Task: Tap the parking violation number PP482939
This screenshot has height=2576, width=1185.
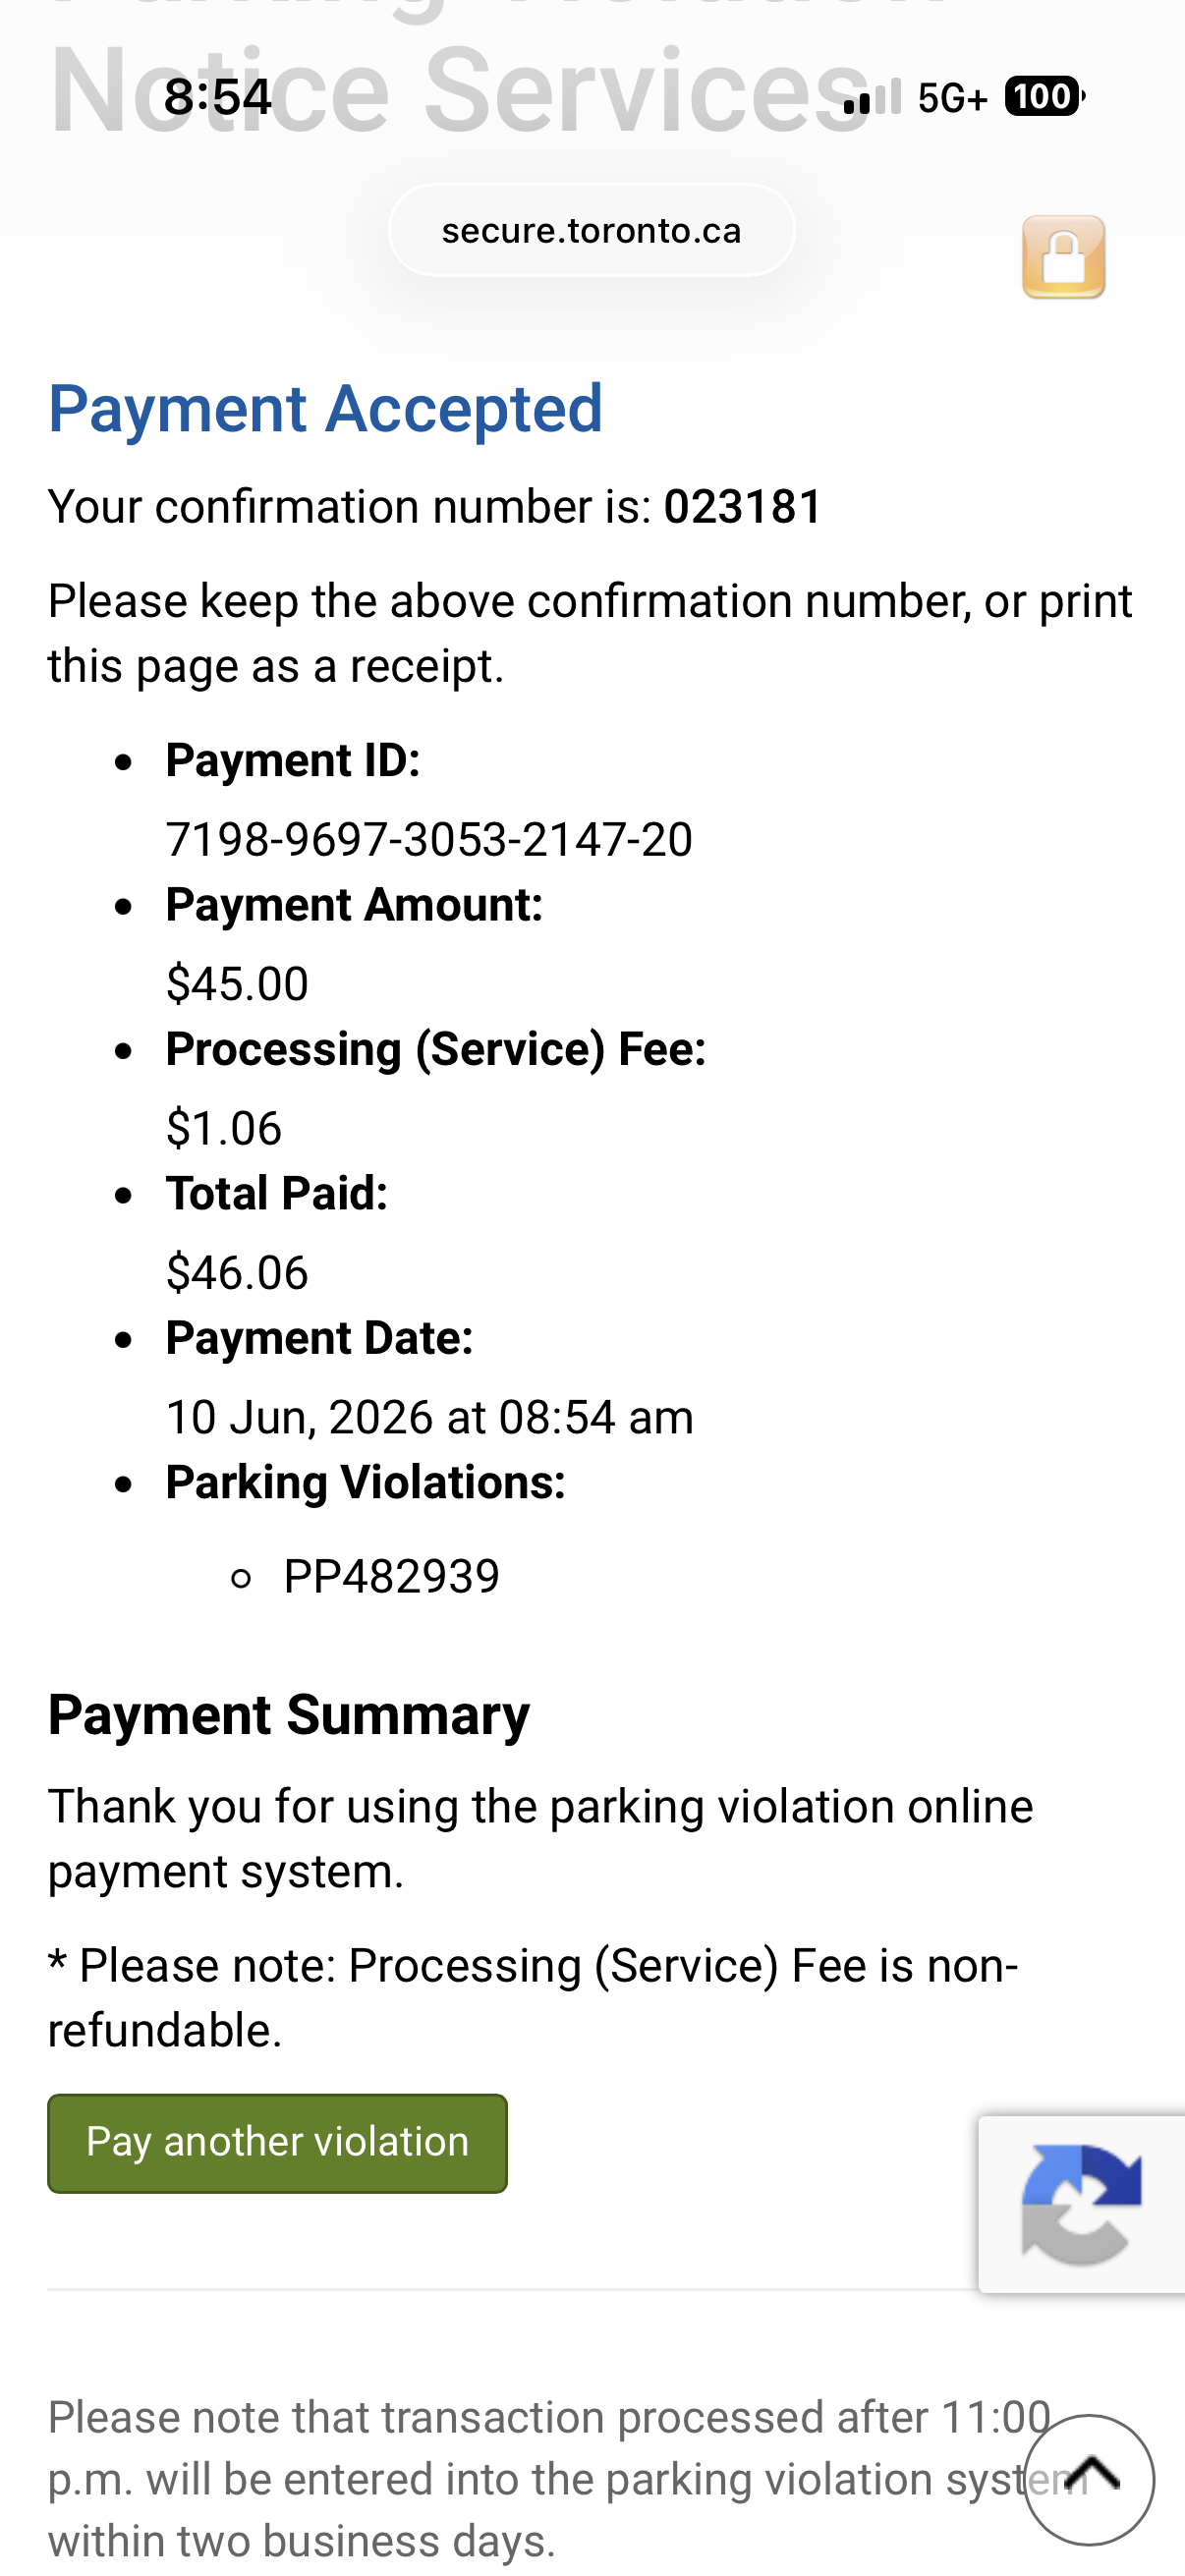Action: 391,1577
